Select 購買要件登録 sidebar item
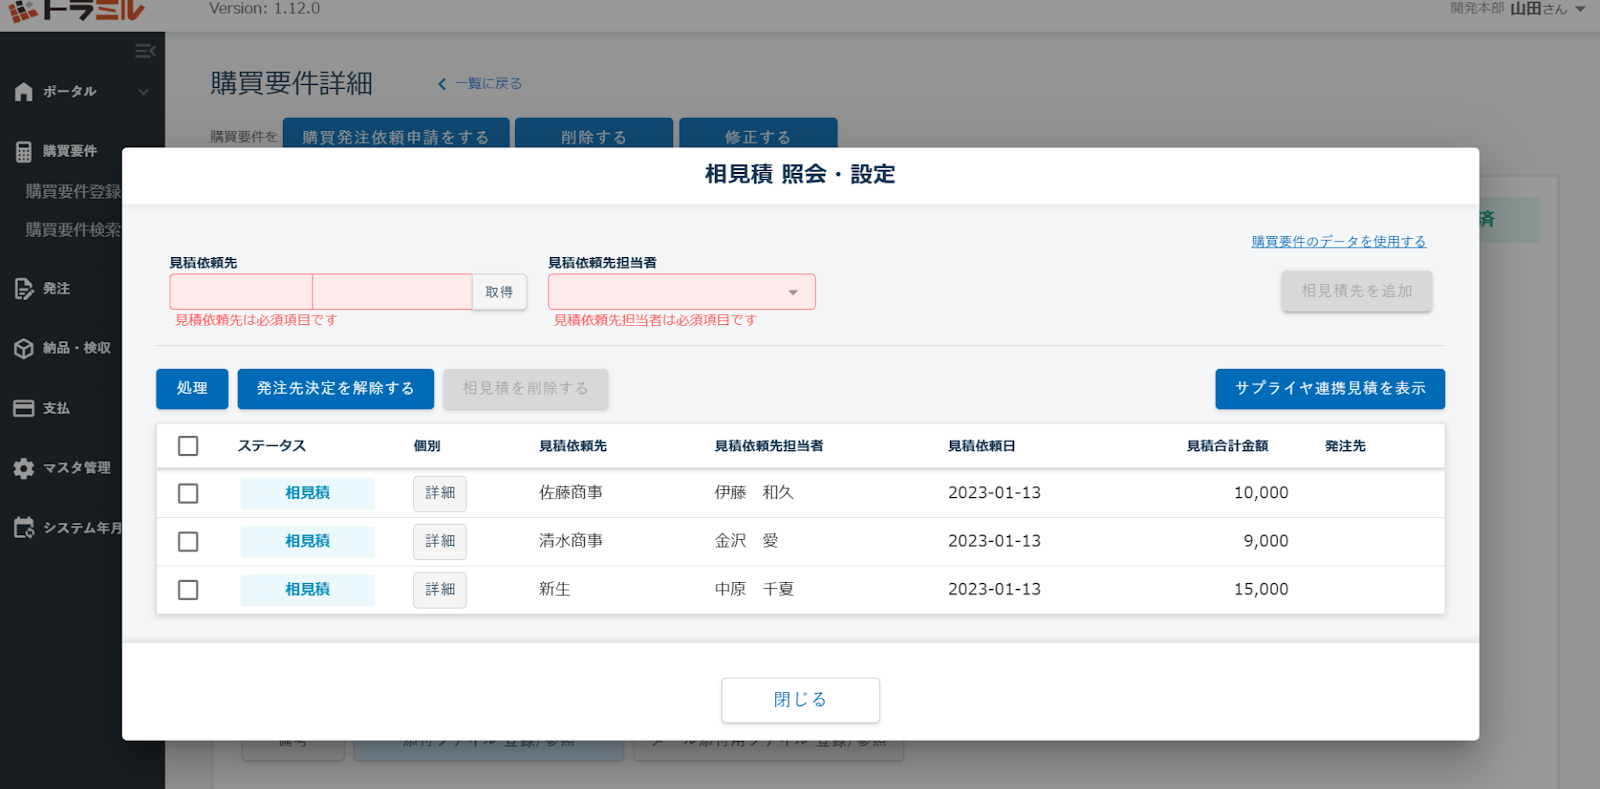Screen dimensions: 1600x789 (x=74, y=191)
